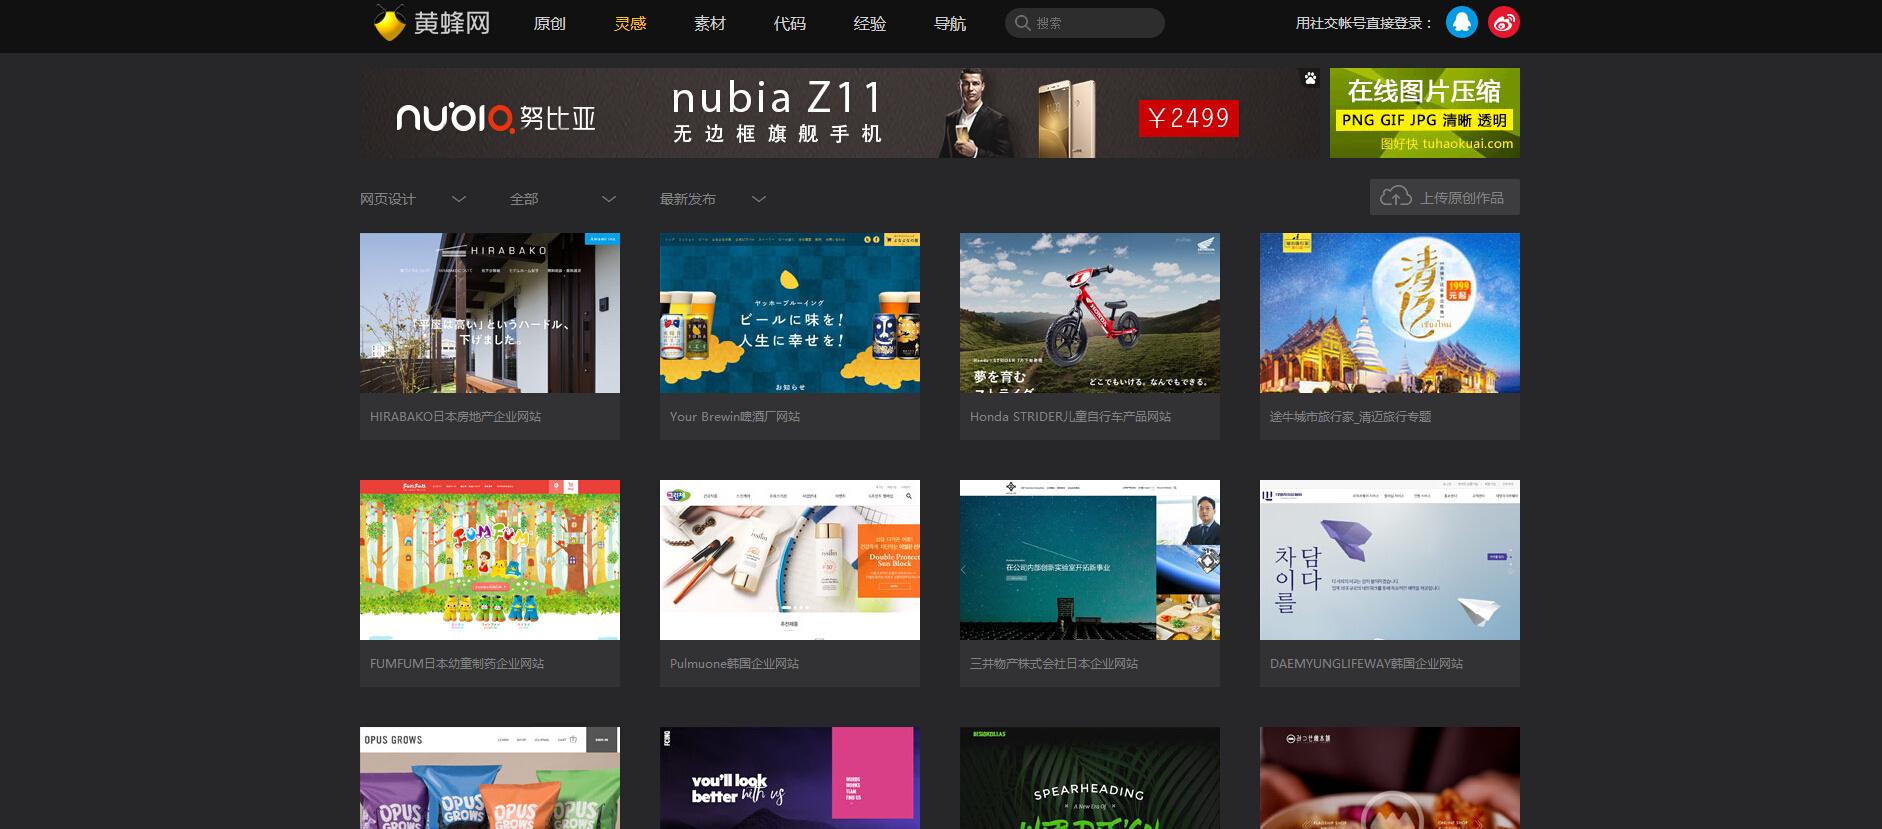Open the 经验 menu
Image resolution: width=1882 pixels, height=829 pixels.
point(870,23)
